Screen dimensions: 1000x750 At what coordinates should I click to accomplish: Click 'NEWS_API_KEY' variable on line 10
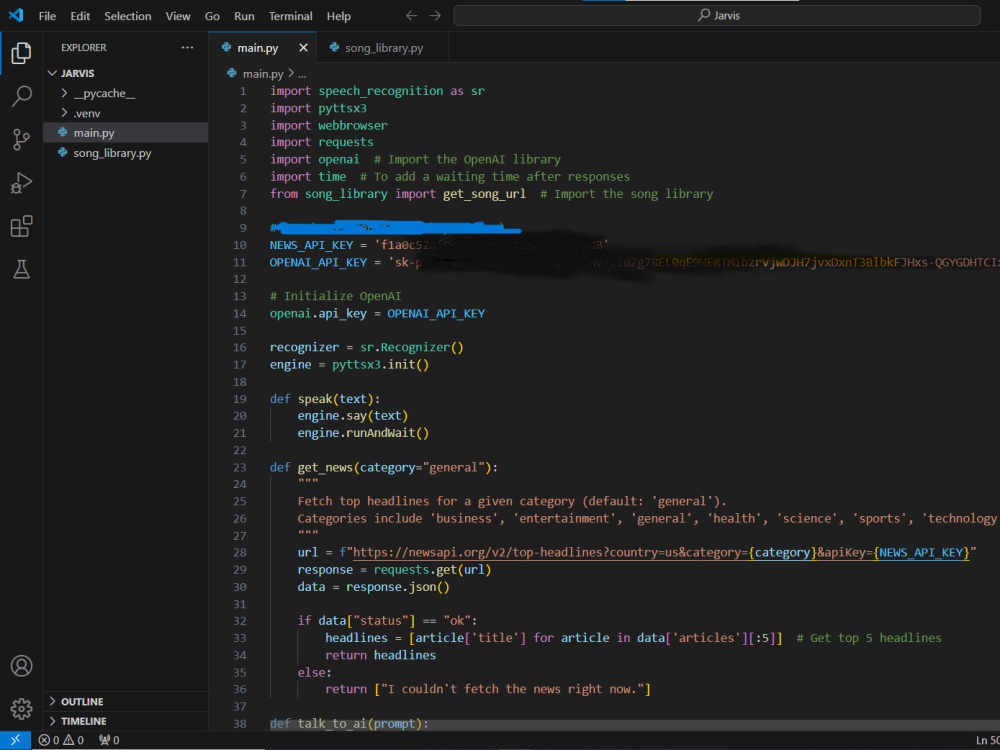pos(311,245)
